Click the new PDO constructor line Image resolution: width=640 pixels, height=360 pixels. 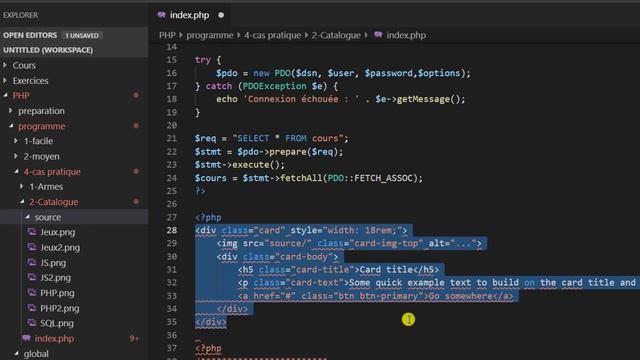343,73
